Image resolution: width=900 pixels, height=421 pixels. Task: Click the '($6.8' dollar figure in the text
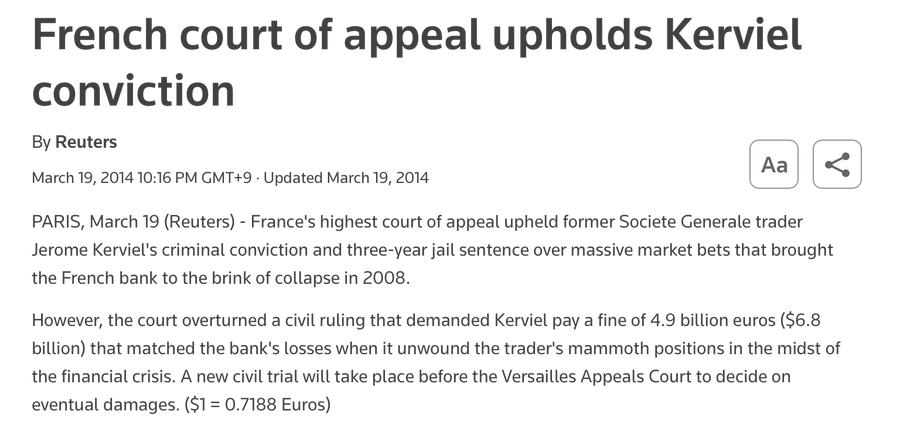[801, 320]
